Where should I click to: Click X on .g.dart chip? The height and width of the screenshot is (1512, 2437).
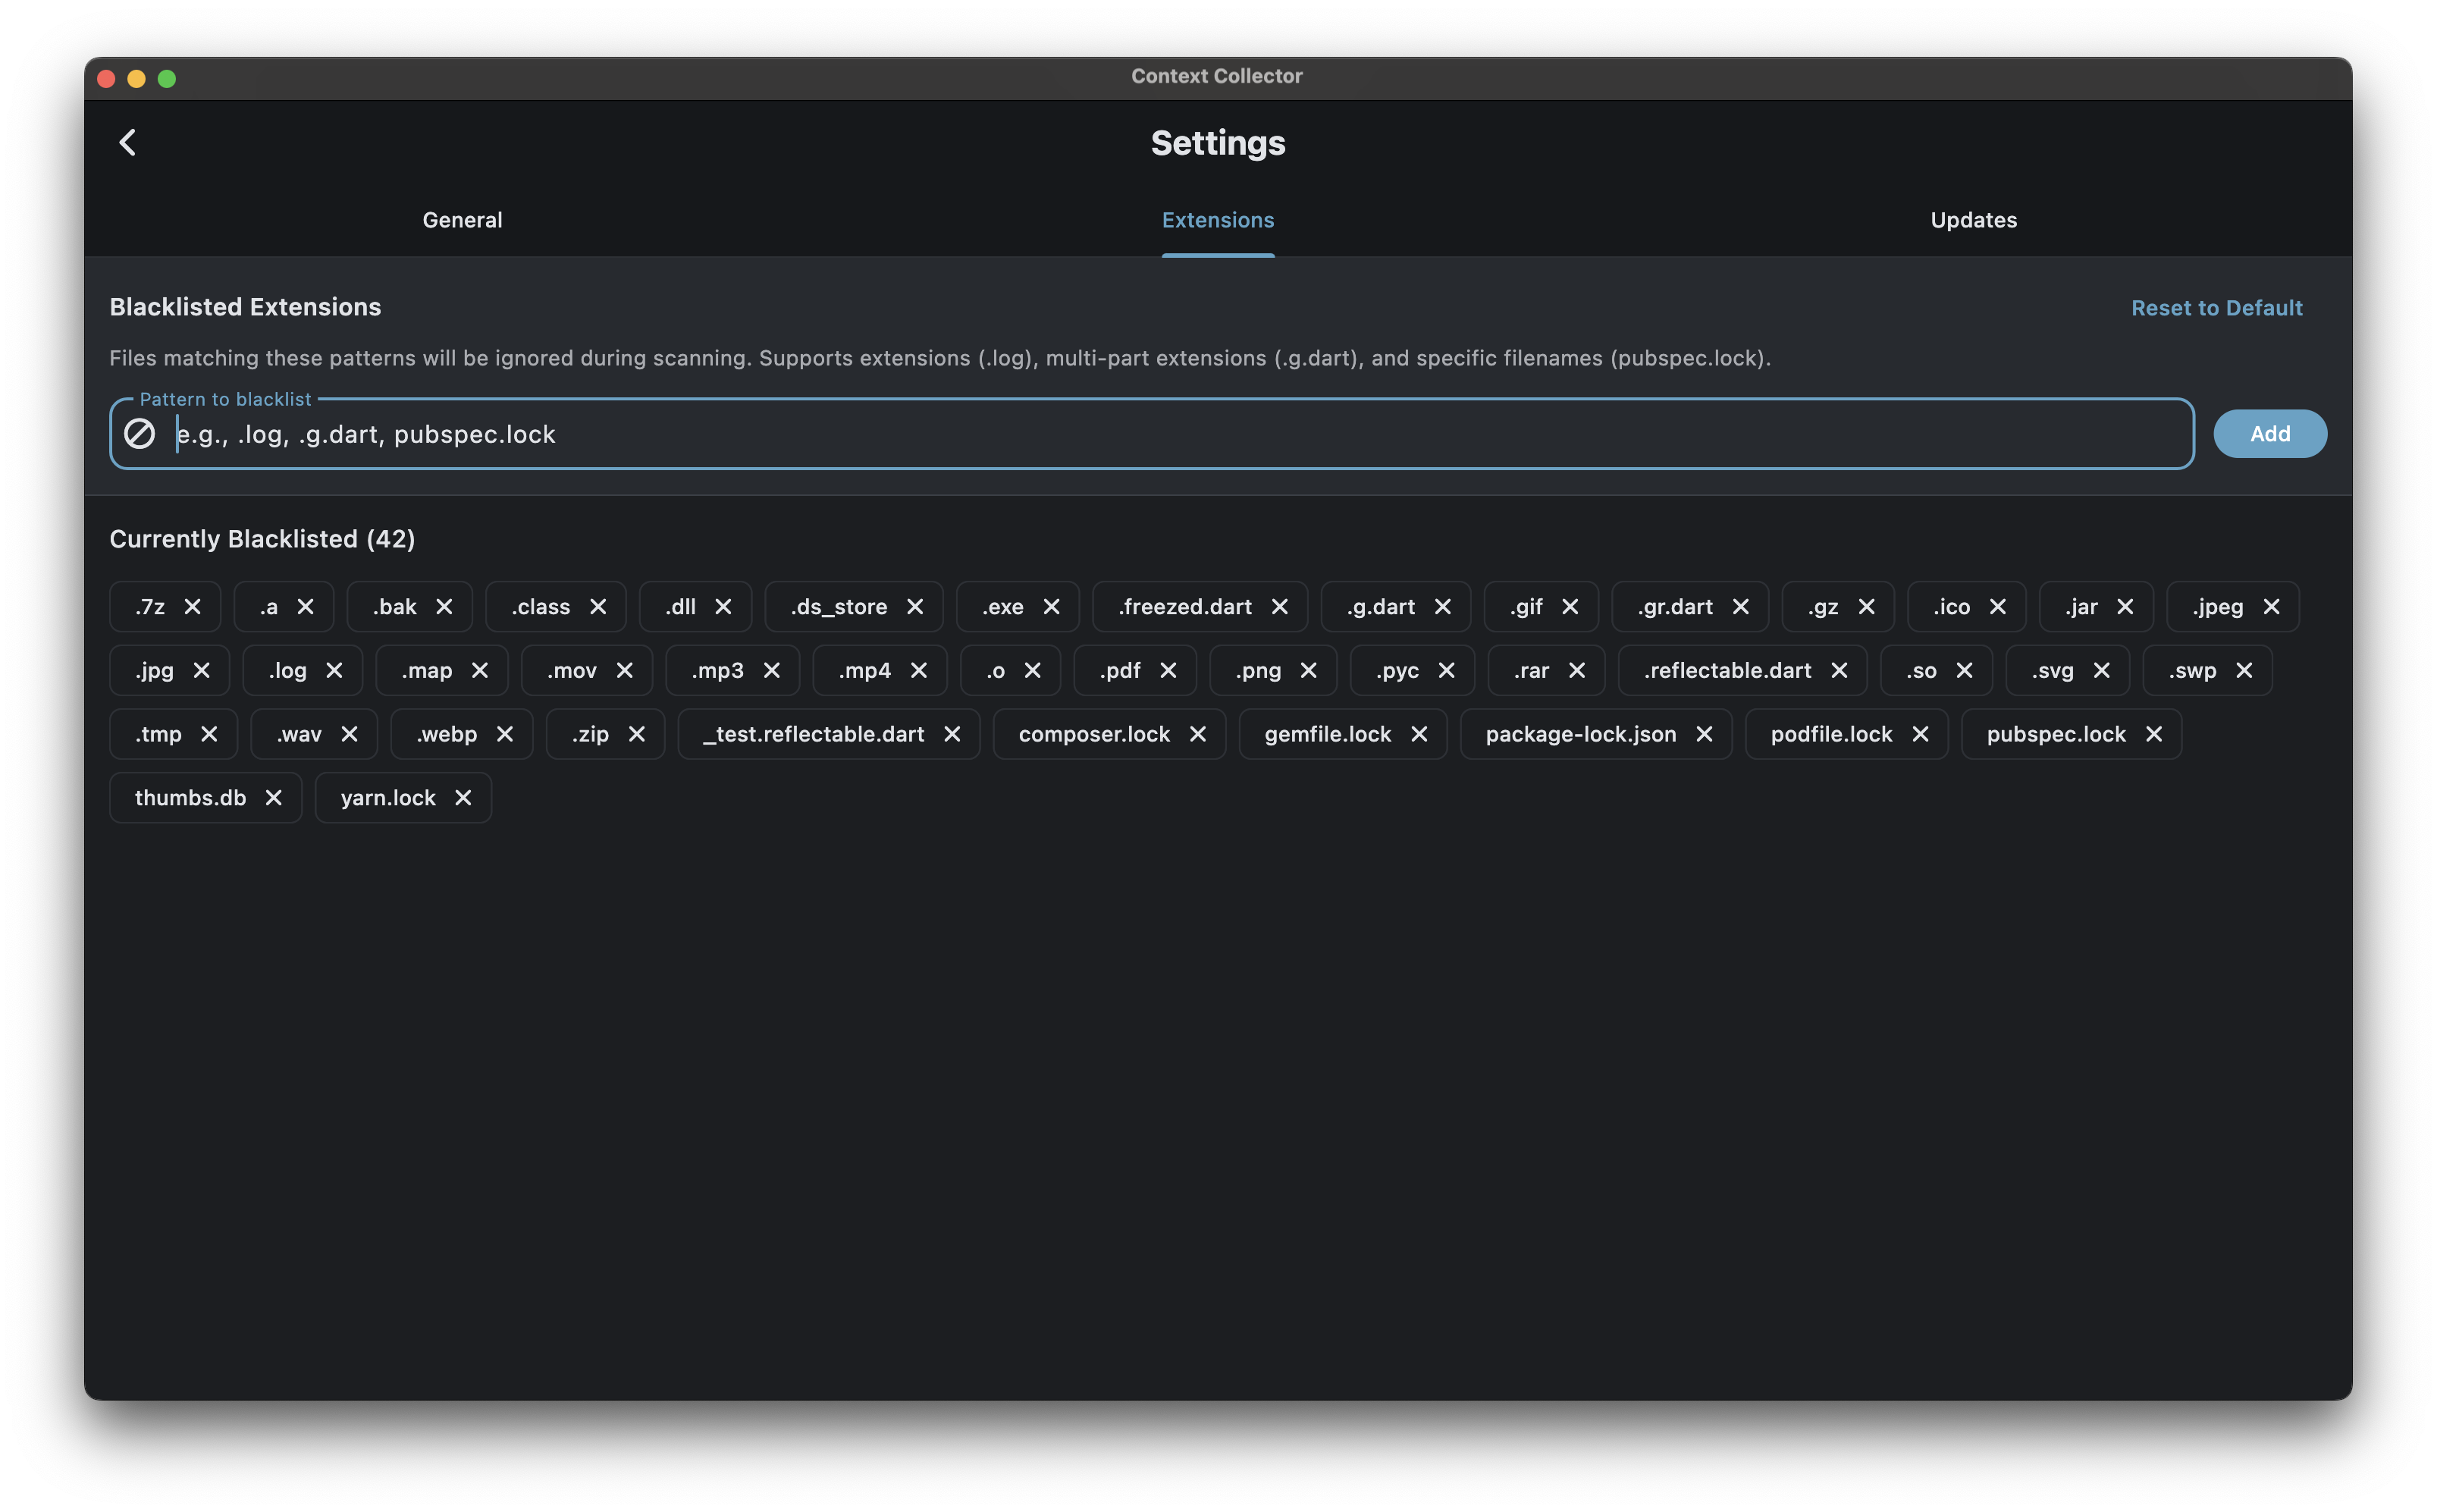(x=1443, y=607)
